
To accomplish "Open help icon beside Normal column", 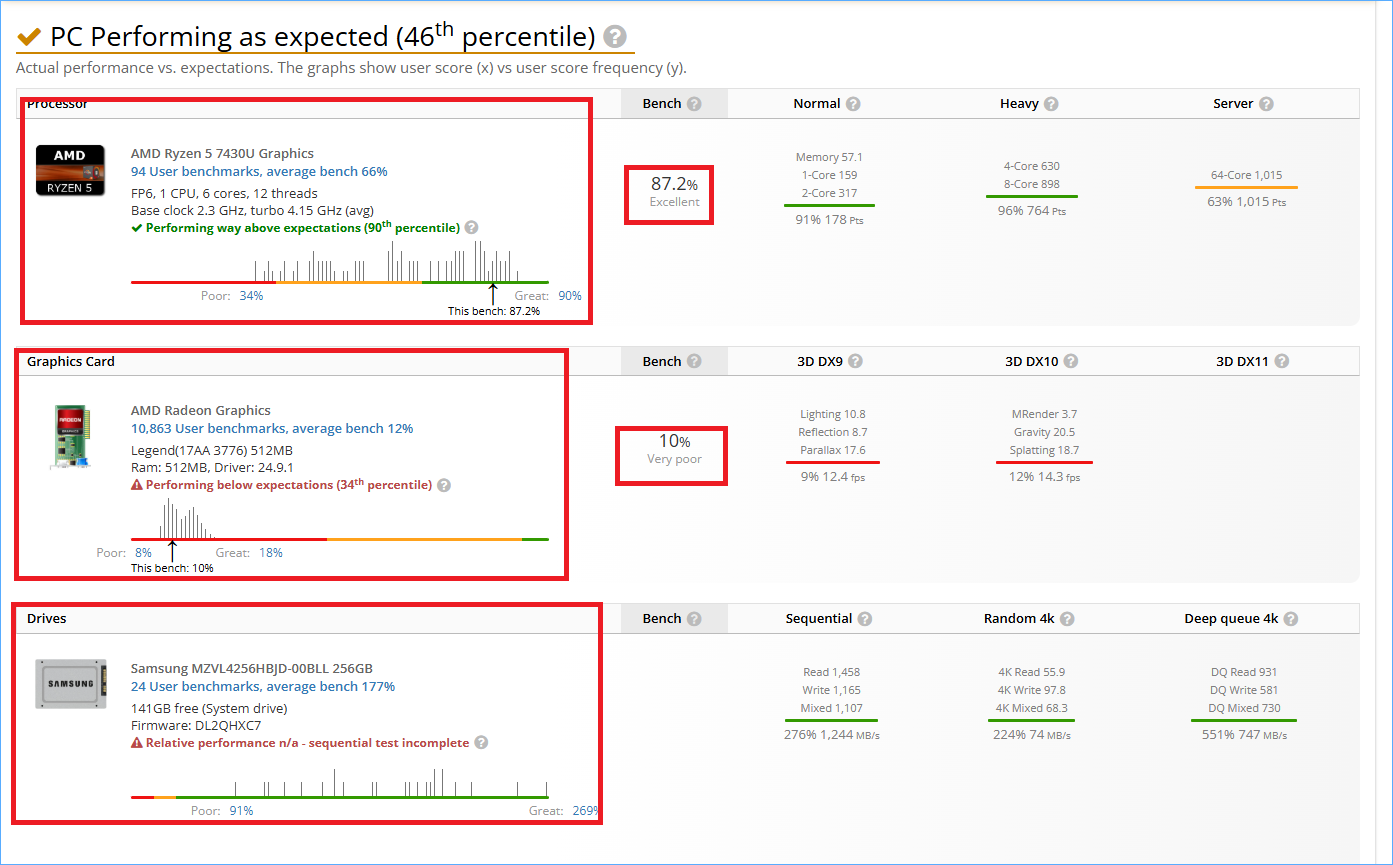I will tap(853, 104).
